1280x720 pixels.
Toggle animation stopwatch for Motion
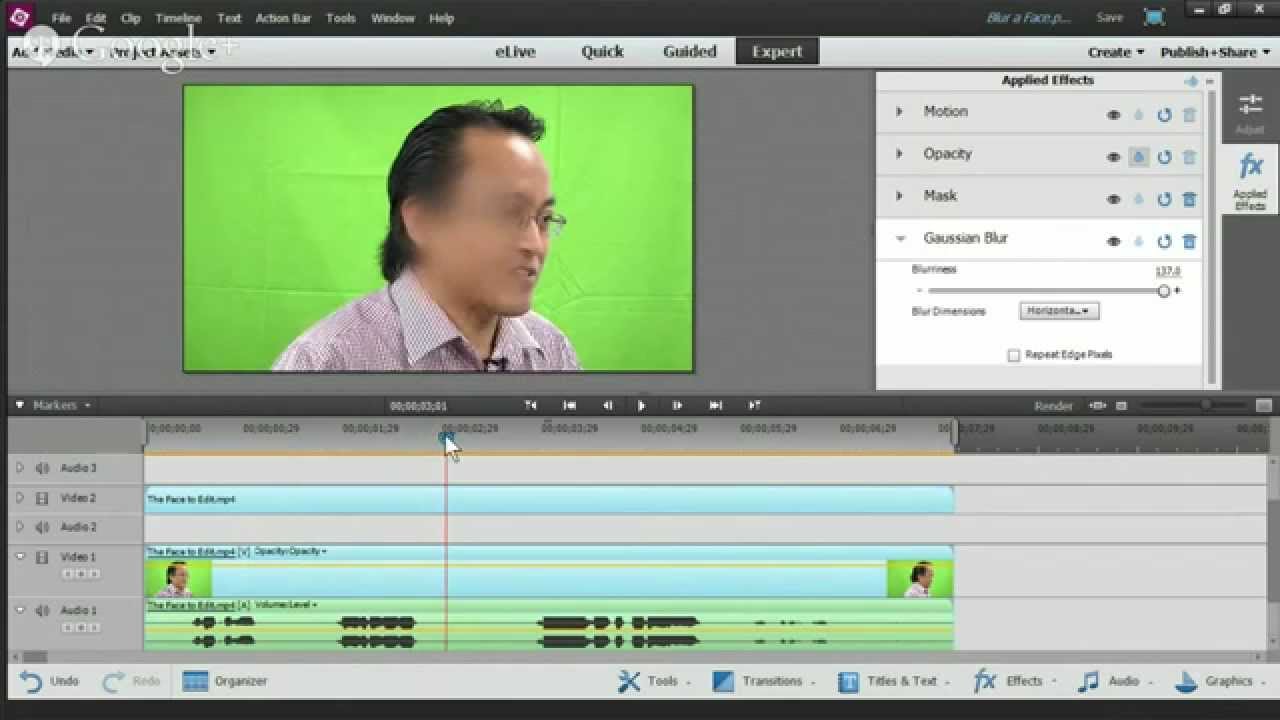1139,115
